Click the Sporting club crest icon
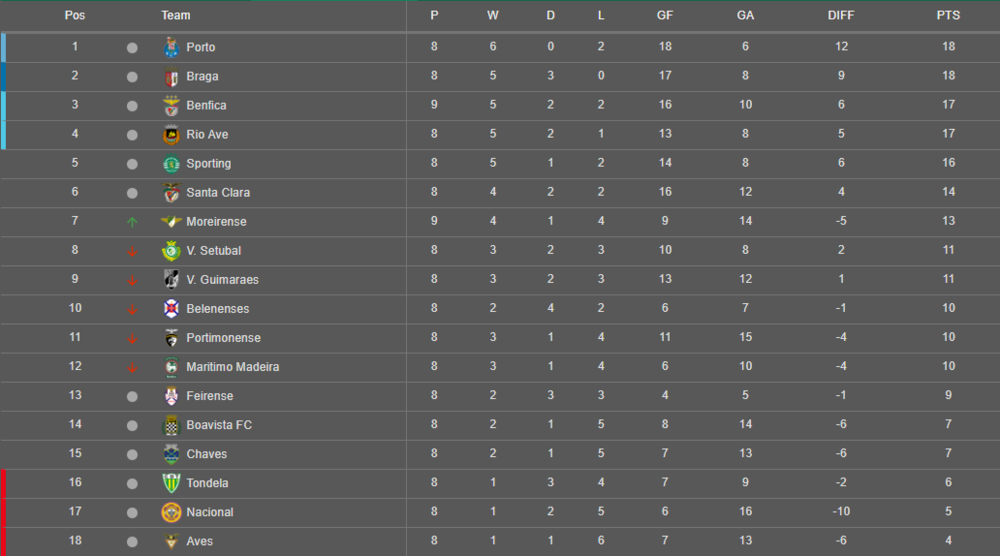The image size is (1000, 556). point(170,164)
